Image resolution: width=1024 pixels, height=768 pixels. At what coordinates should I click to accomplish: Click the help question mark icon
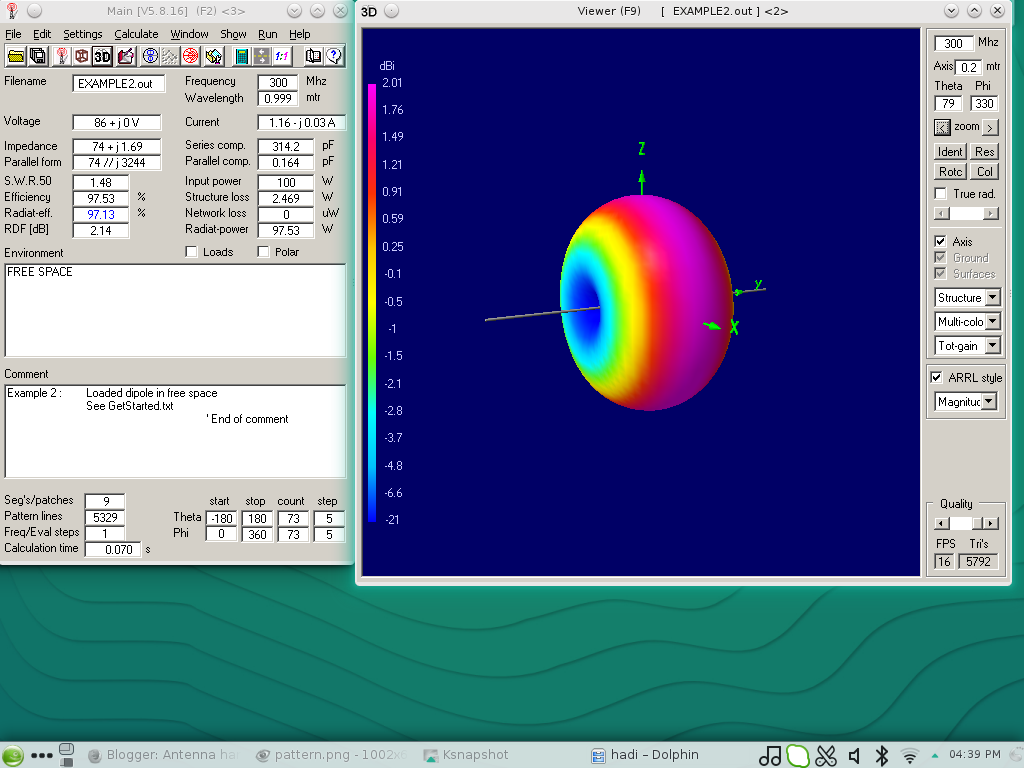[333, 56]
